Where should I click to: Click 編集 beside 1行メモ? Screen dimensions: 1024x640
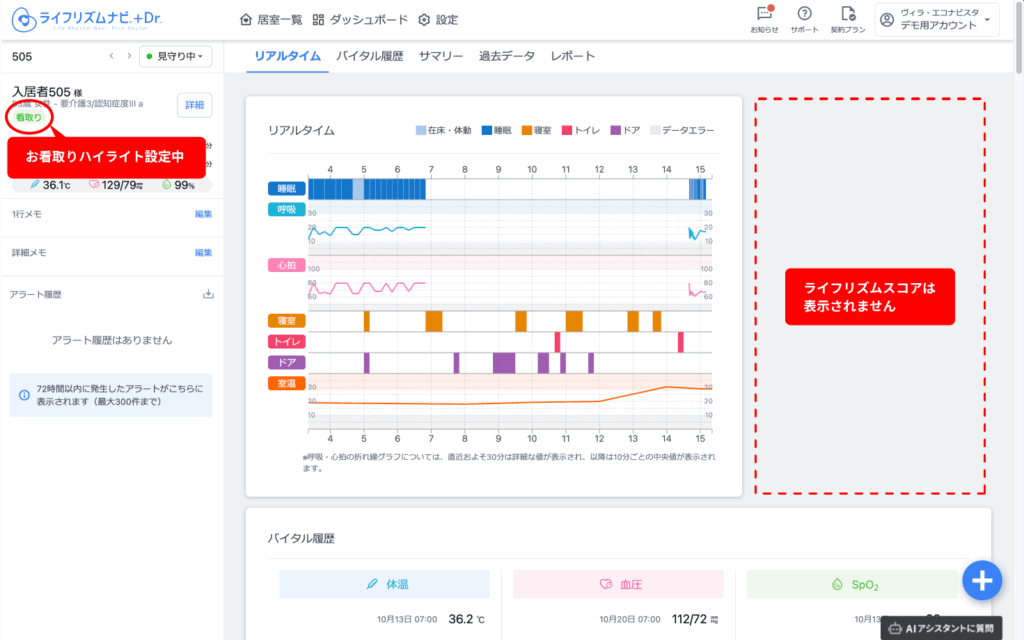tap(203, 214)
